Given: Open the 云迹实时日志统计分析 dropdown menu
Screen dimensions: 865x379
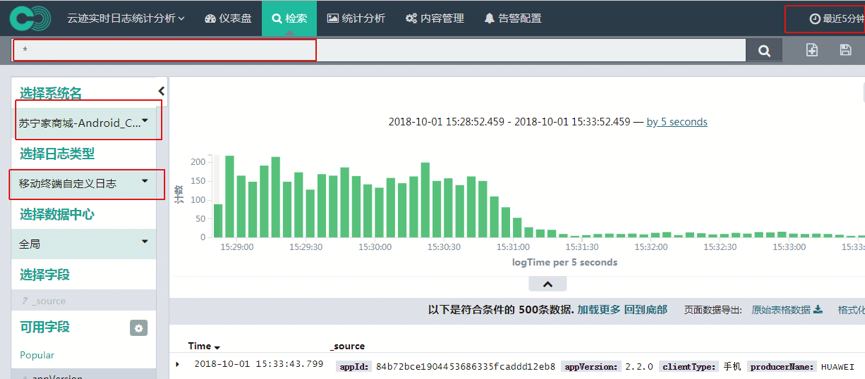Looking at the screenshot, I should [126, 18].
